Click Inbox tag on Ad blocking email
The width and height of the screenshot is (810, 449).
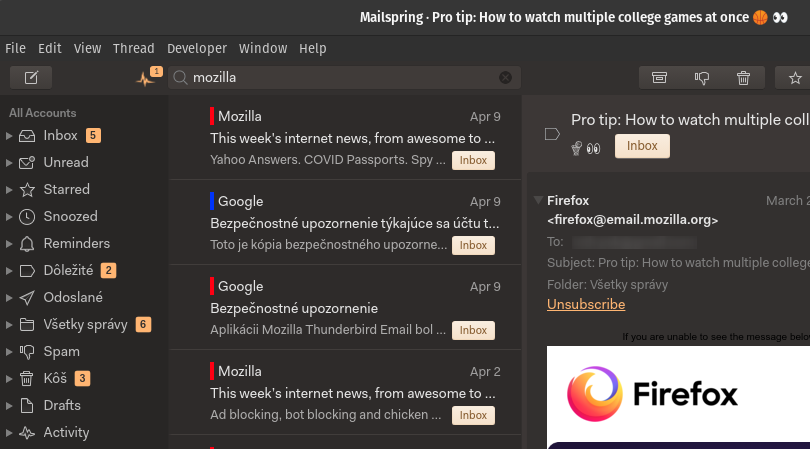(x=473, y=415)
